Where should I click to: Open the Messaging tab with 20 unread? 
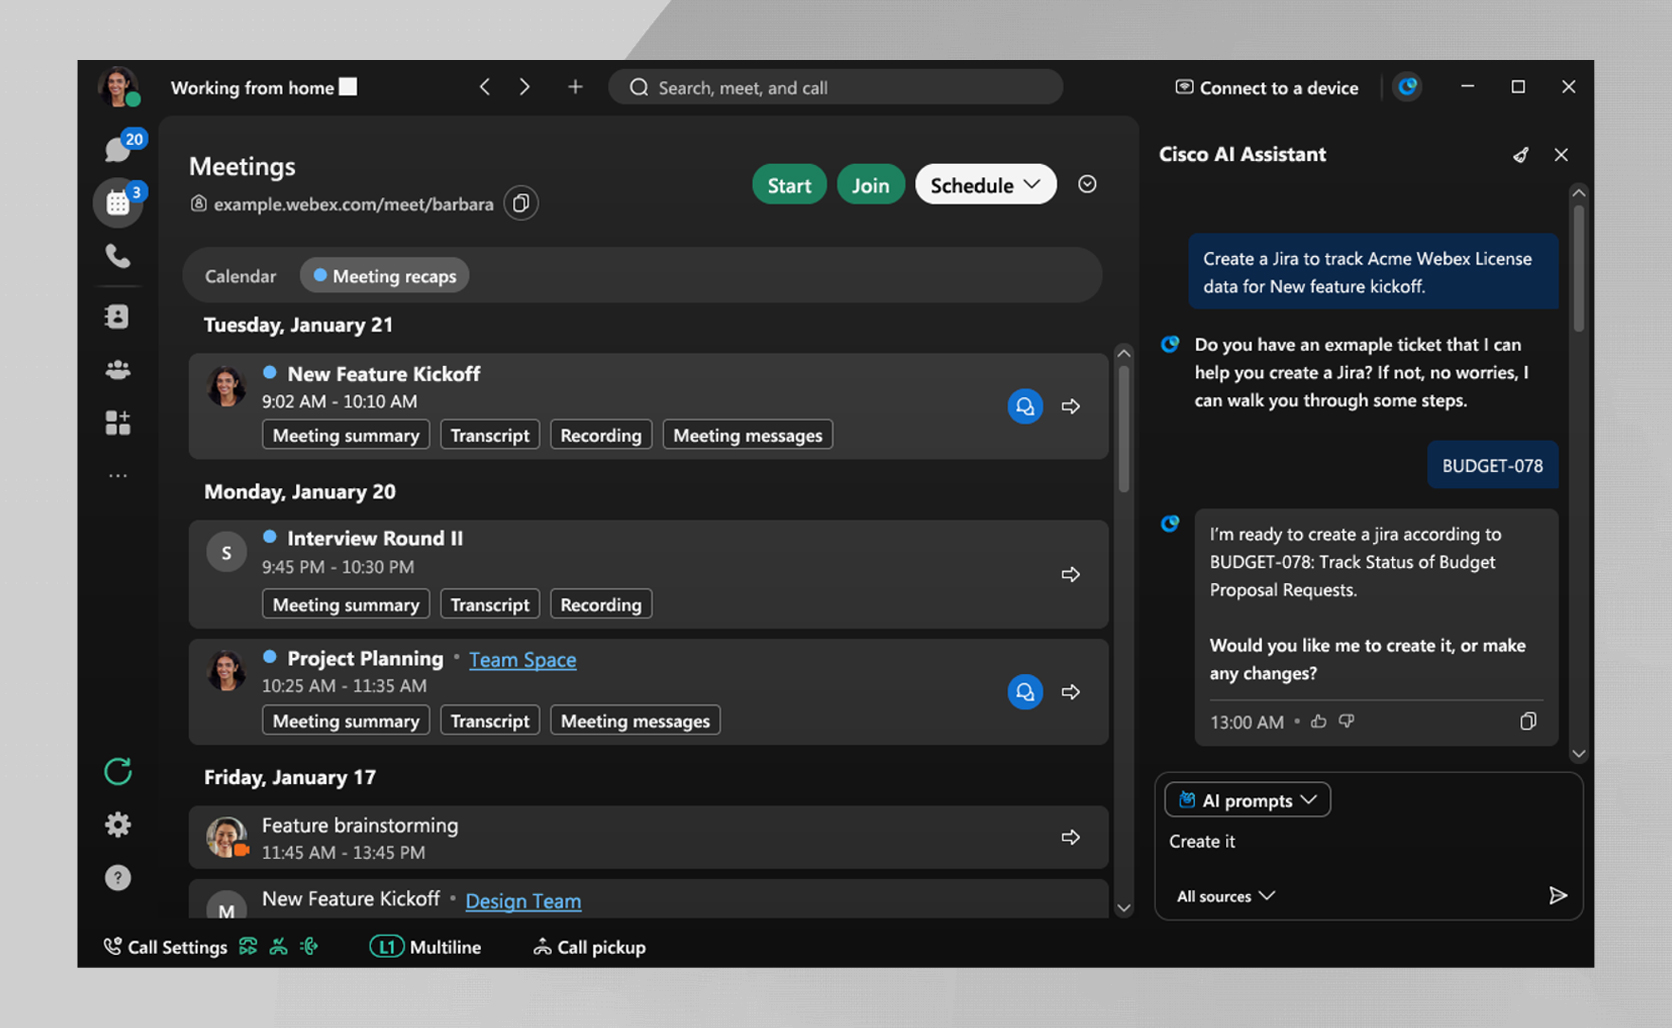pyautogui.click(x=119, y=149)
